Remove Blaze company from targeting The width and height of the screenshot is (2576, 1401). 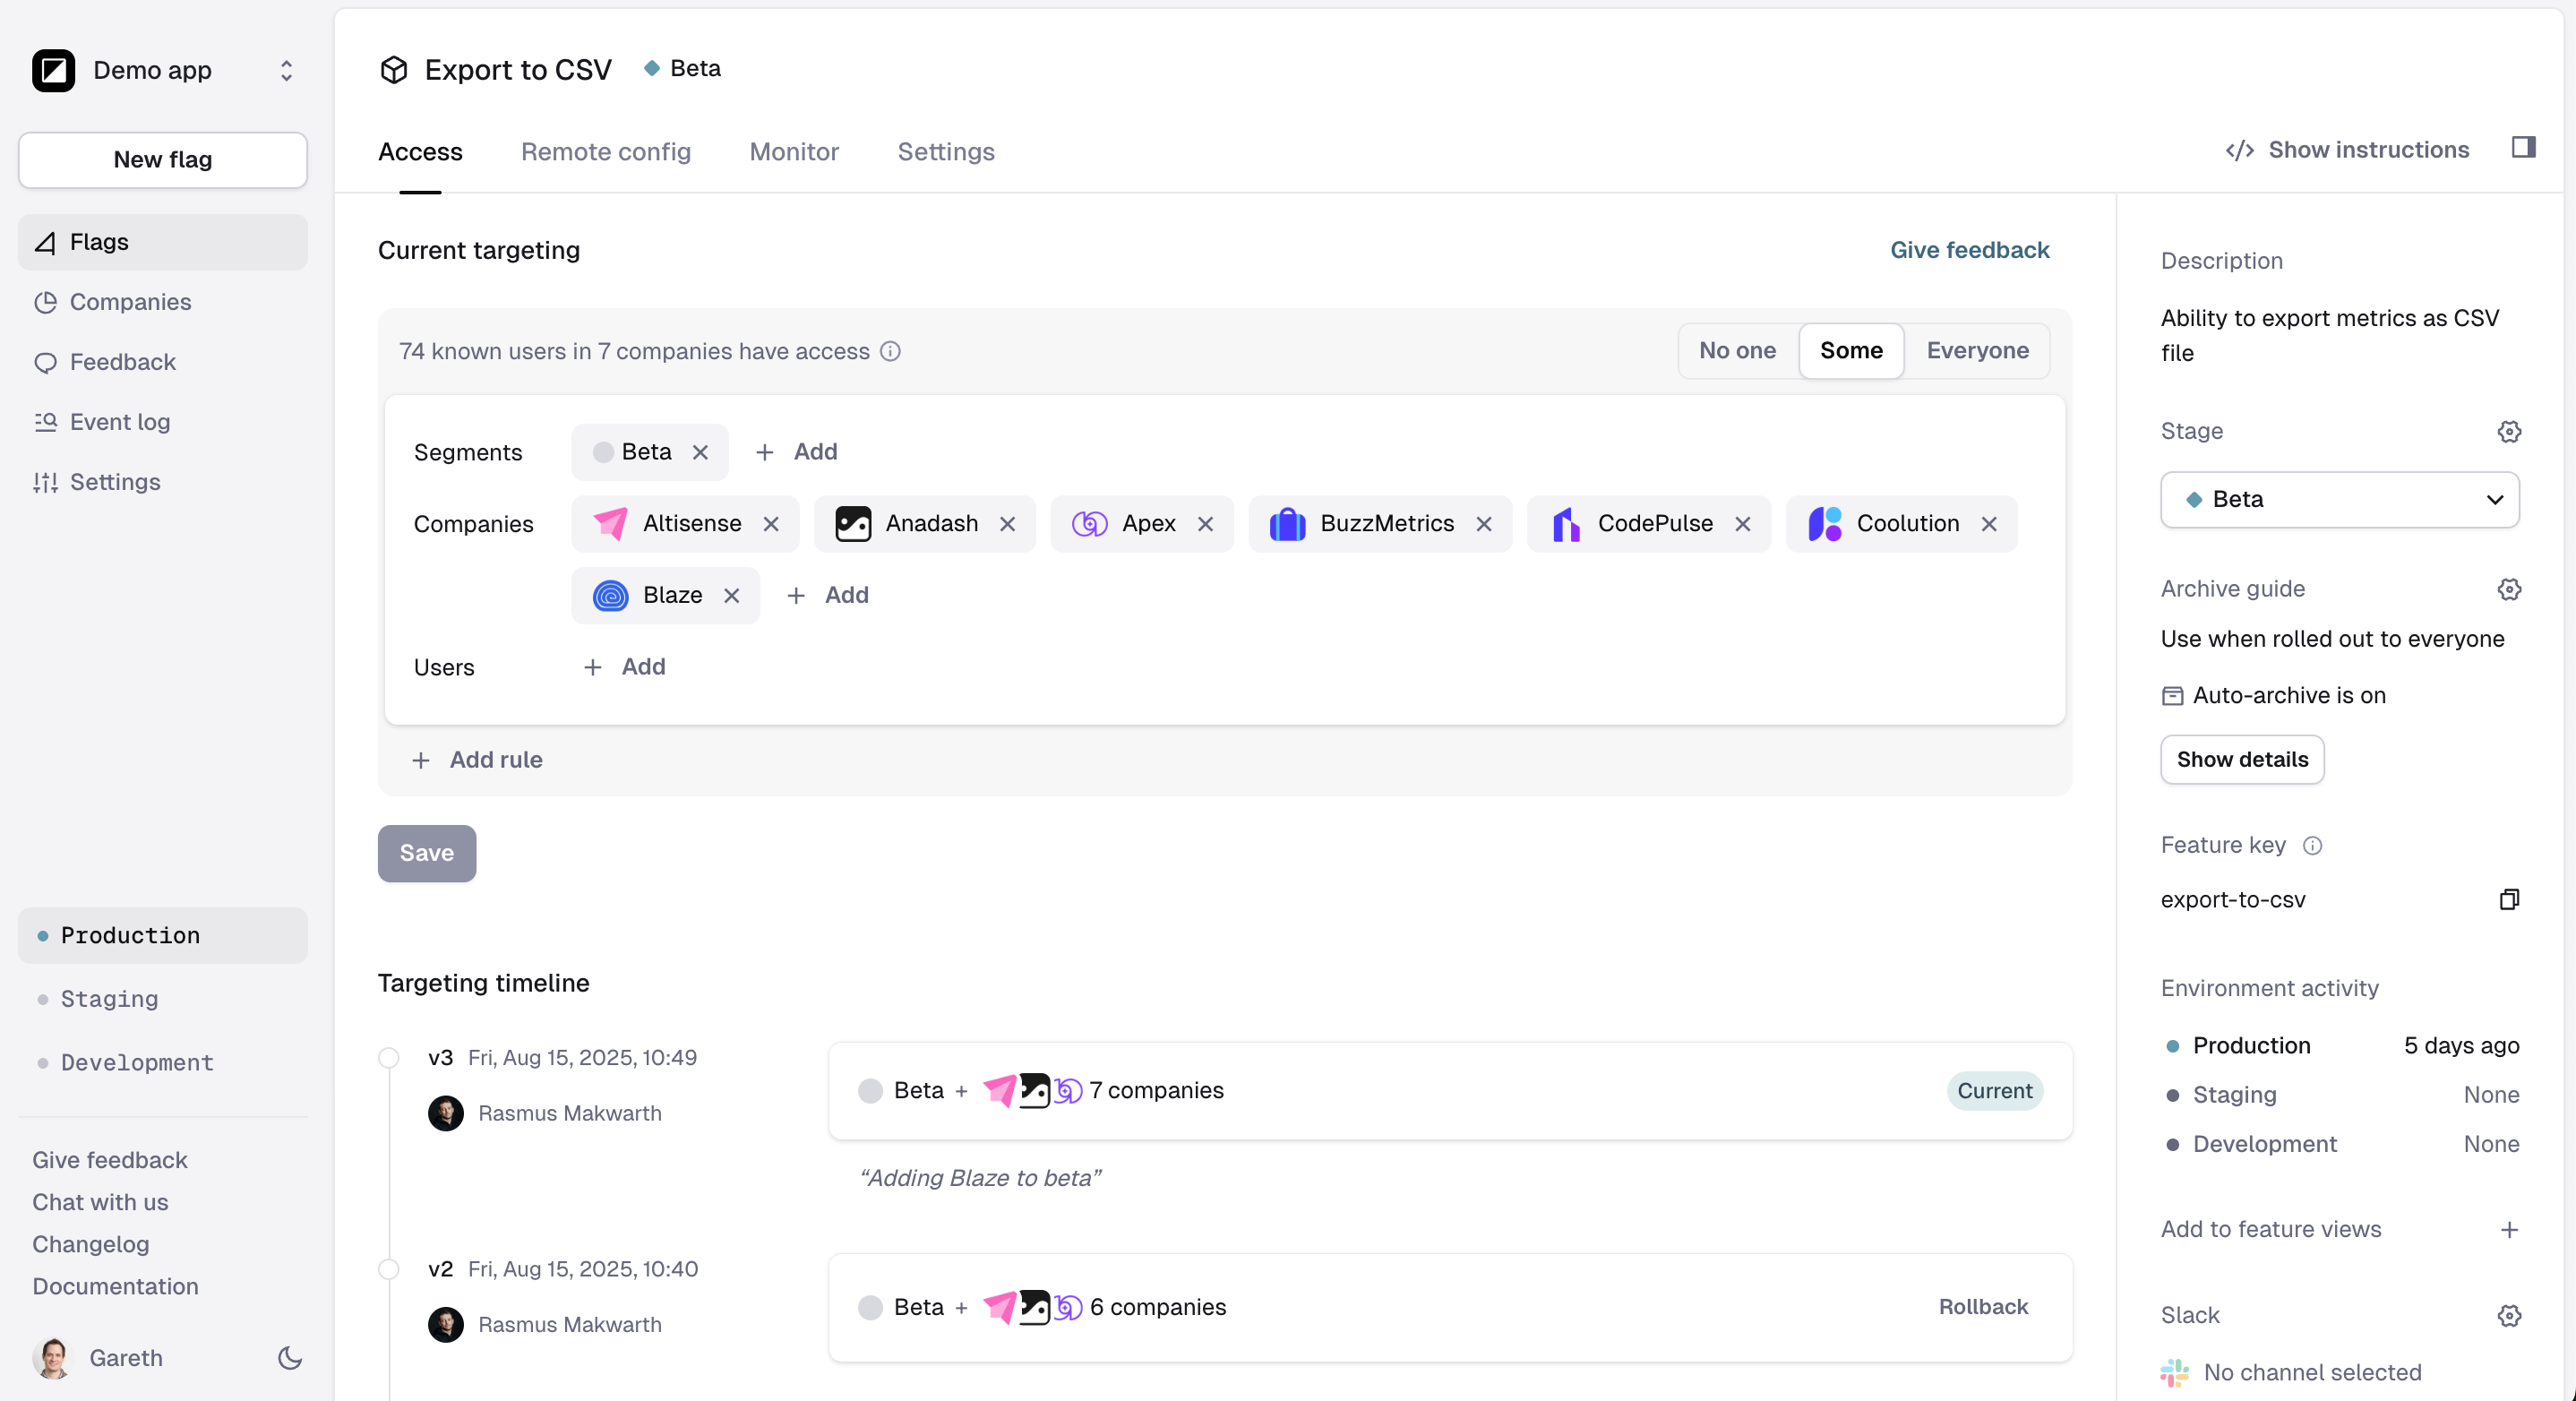[732, 595]
